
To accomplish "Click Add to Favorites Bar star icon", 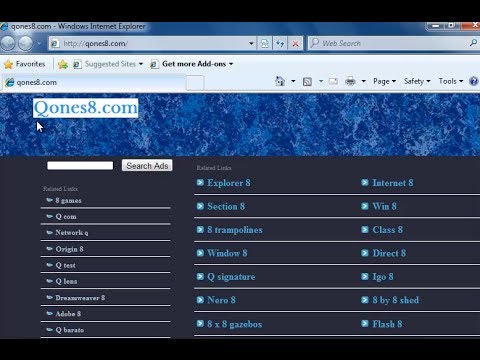I will pos(63,64).
